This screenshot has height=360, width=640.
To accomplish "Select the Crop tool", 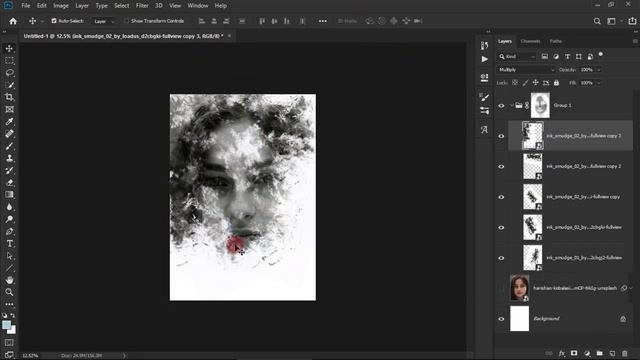I will coord(9,97).
